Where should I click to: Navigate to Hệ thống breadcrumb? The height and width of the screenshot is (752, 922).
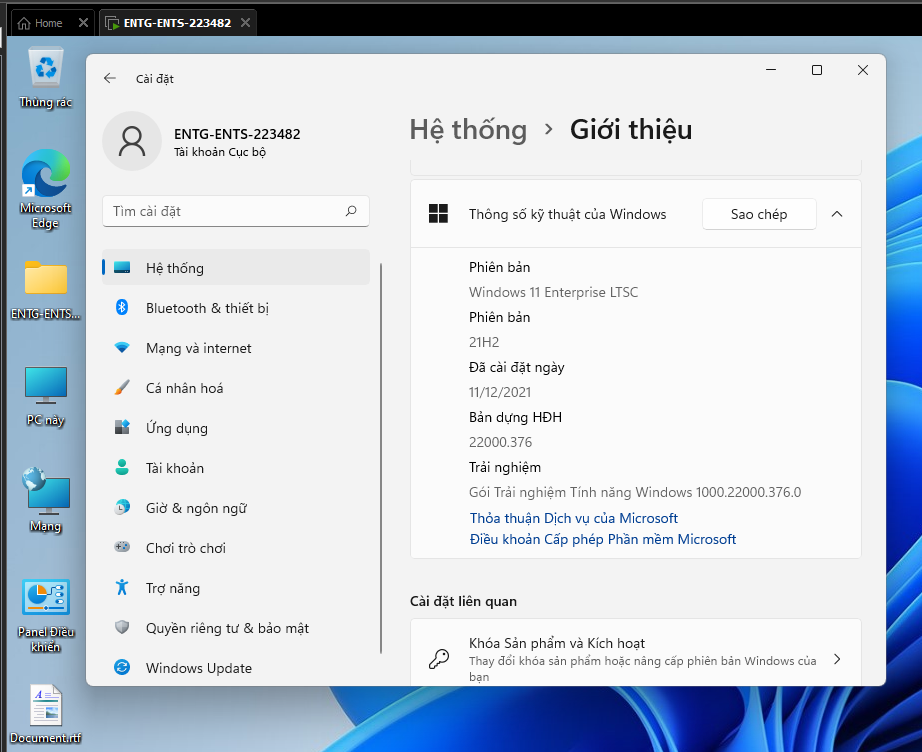coord(468,129)
